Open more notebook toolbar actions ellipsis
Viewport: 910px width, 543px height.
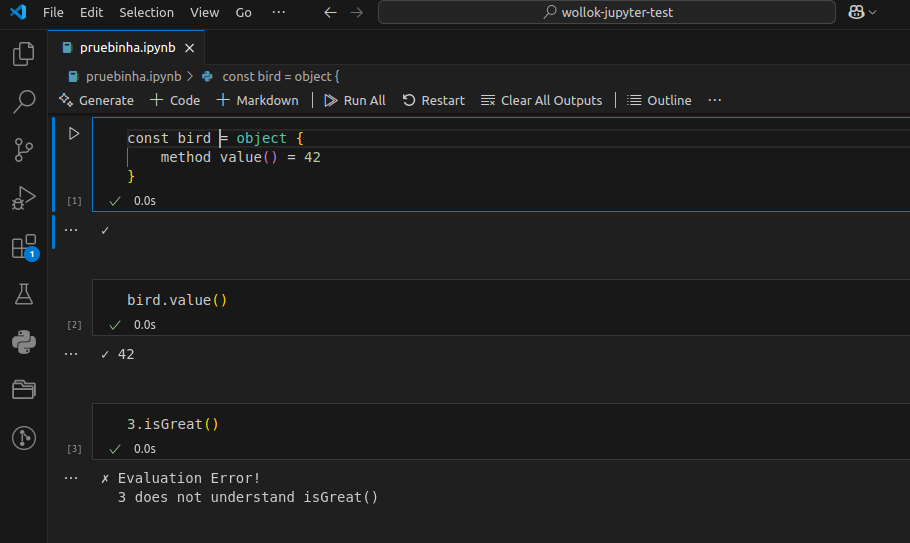714,100
